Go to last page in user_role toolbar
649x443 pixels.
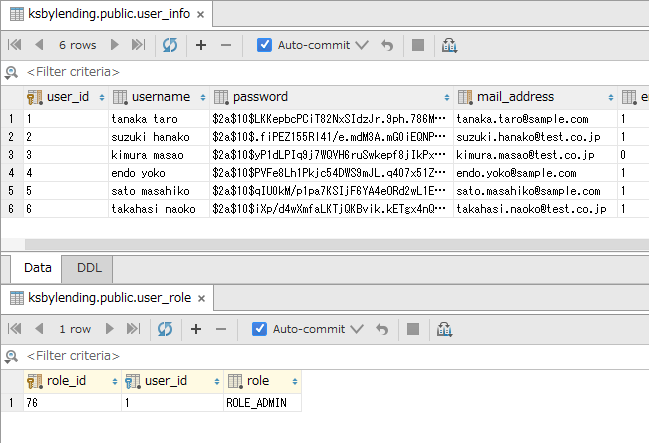point(134,329)
